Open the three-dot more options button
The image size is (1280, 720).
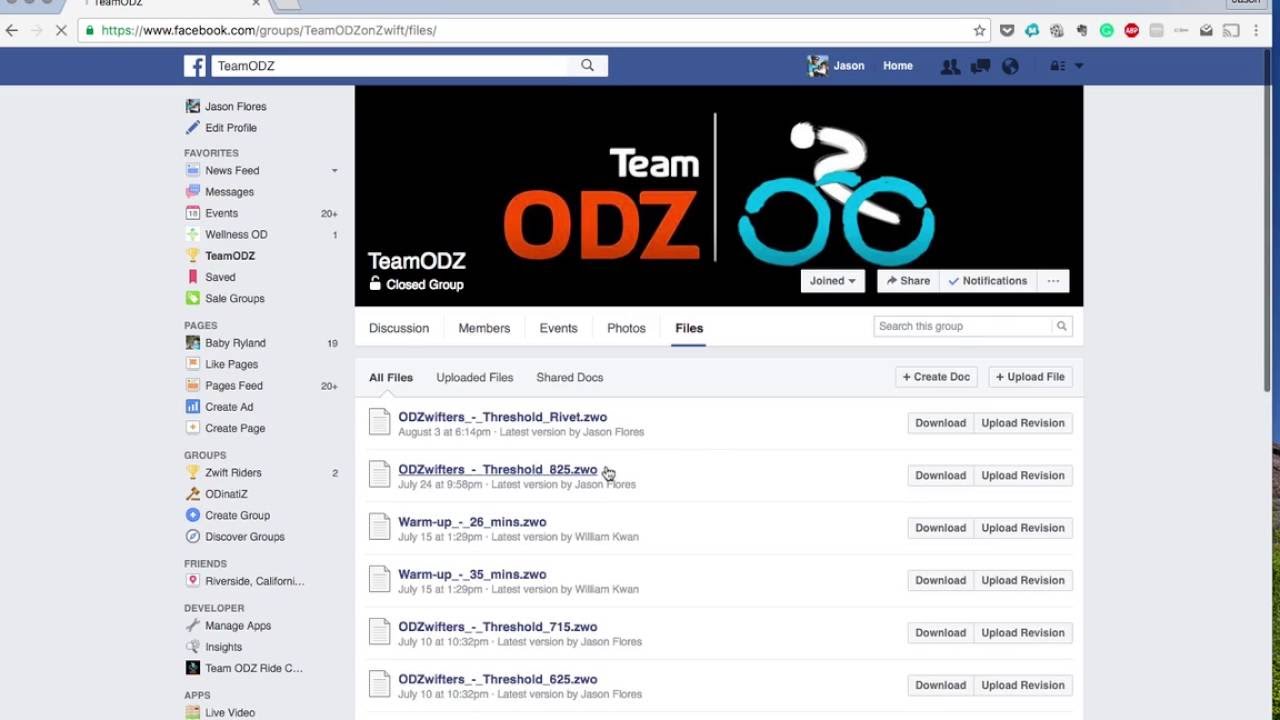click(x=1053, y=281)
